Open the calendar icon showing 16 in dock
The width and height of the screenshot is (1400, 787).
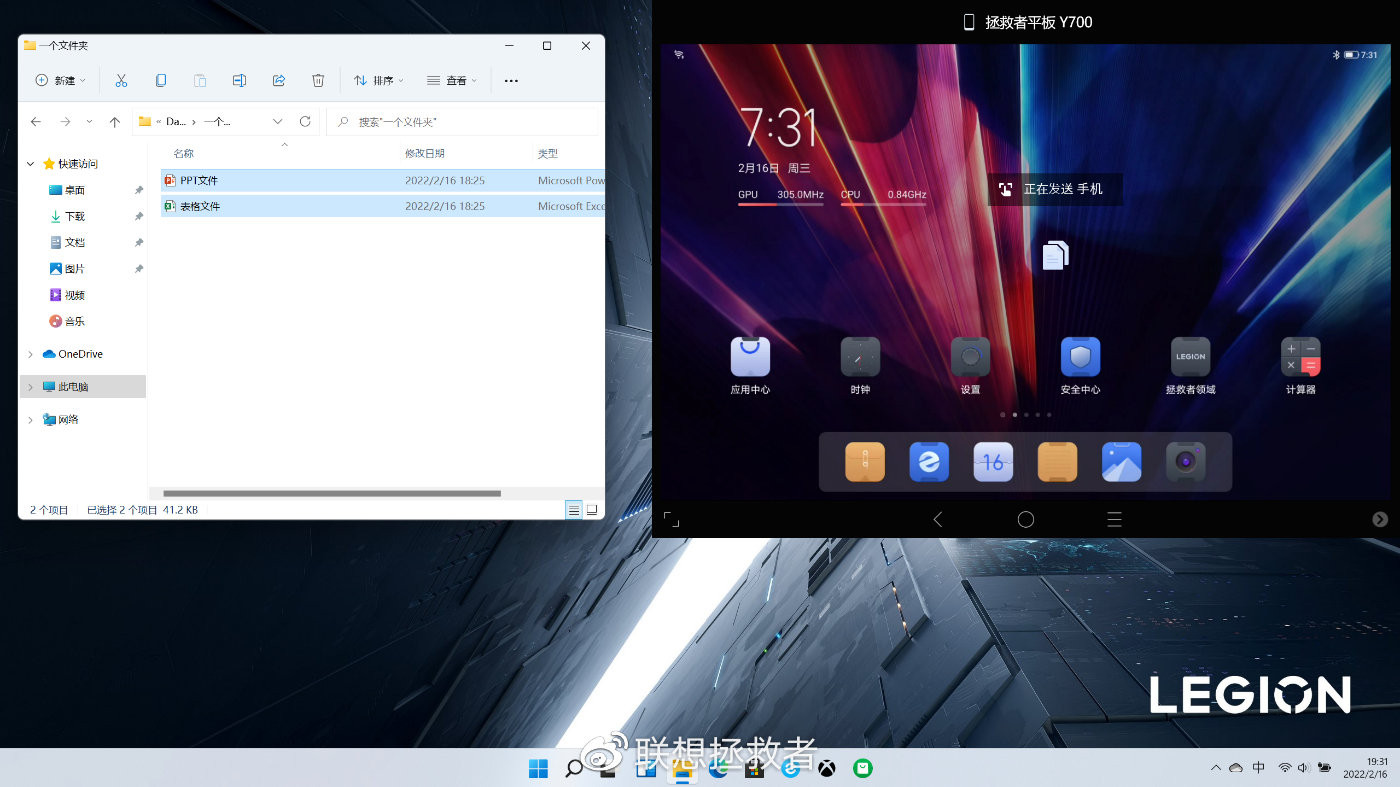993,462
